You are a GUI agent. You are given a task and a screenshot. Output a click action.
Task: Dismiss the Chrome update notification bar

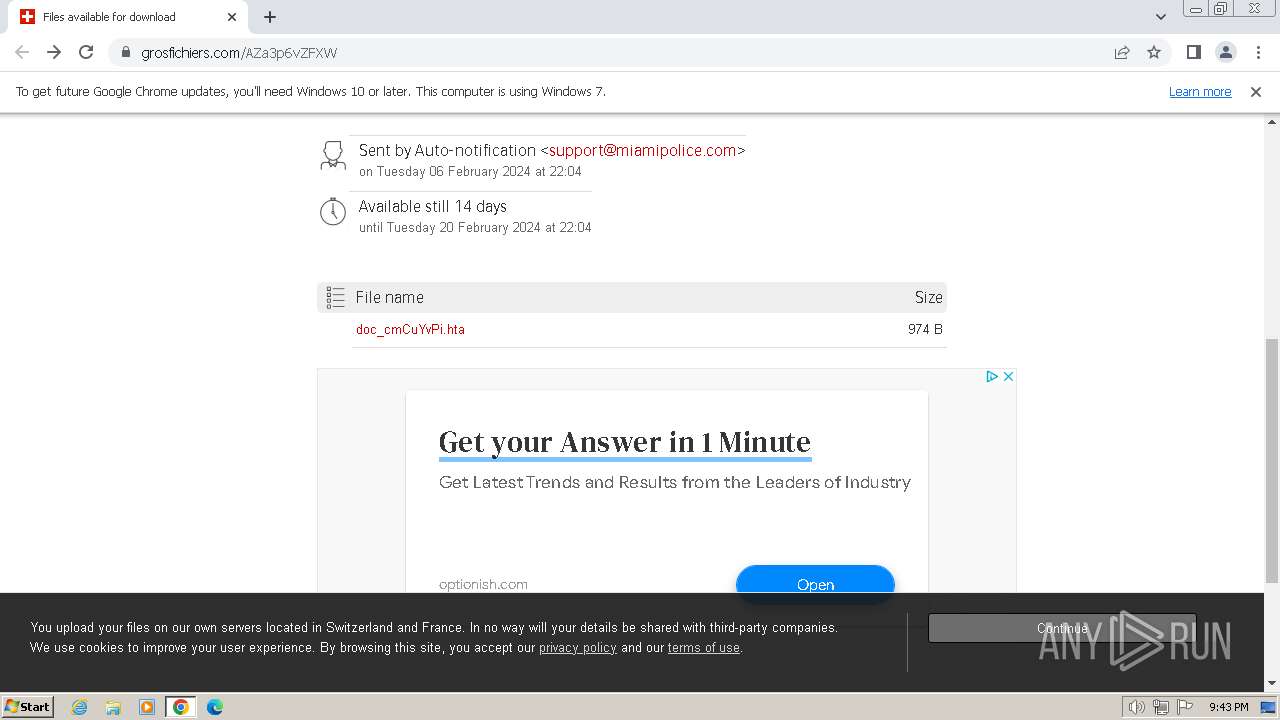coord(1256,91)
